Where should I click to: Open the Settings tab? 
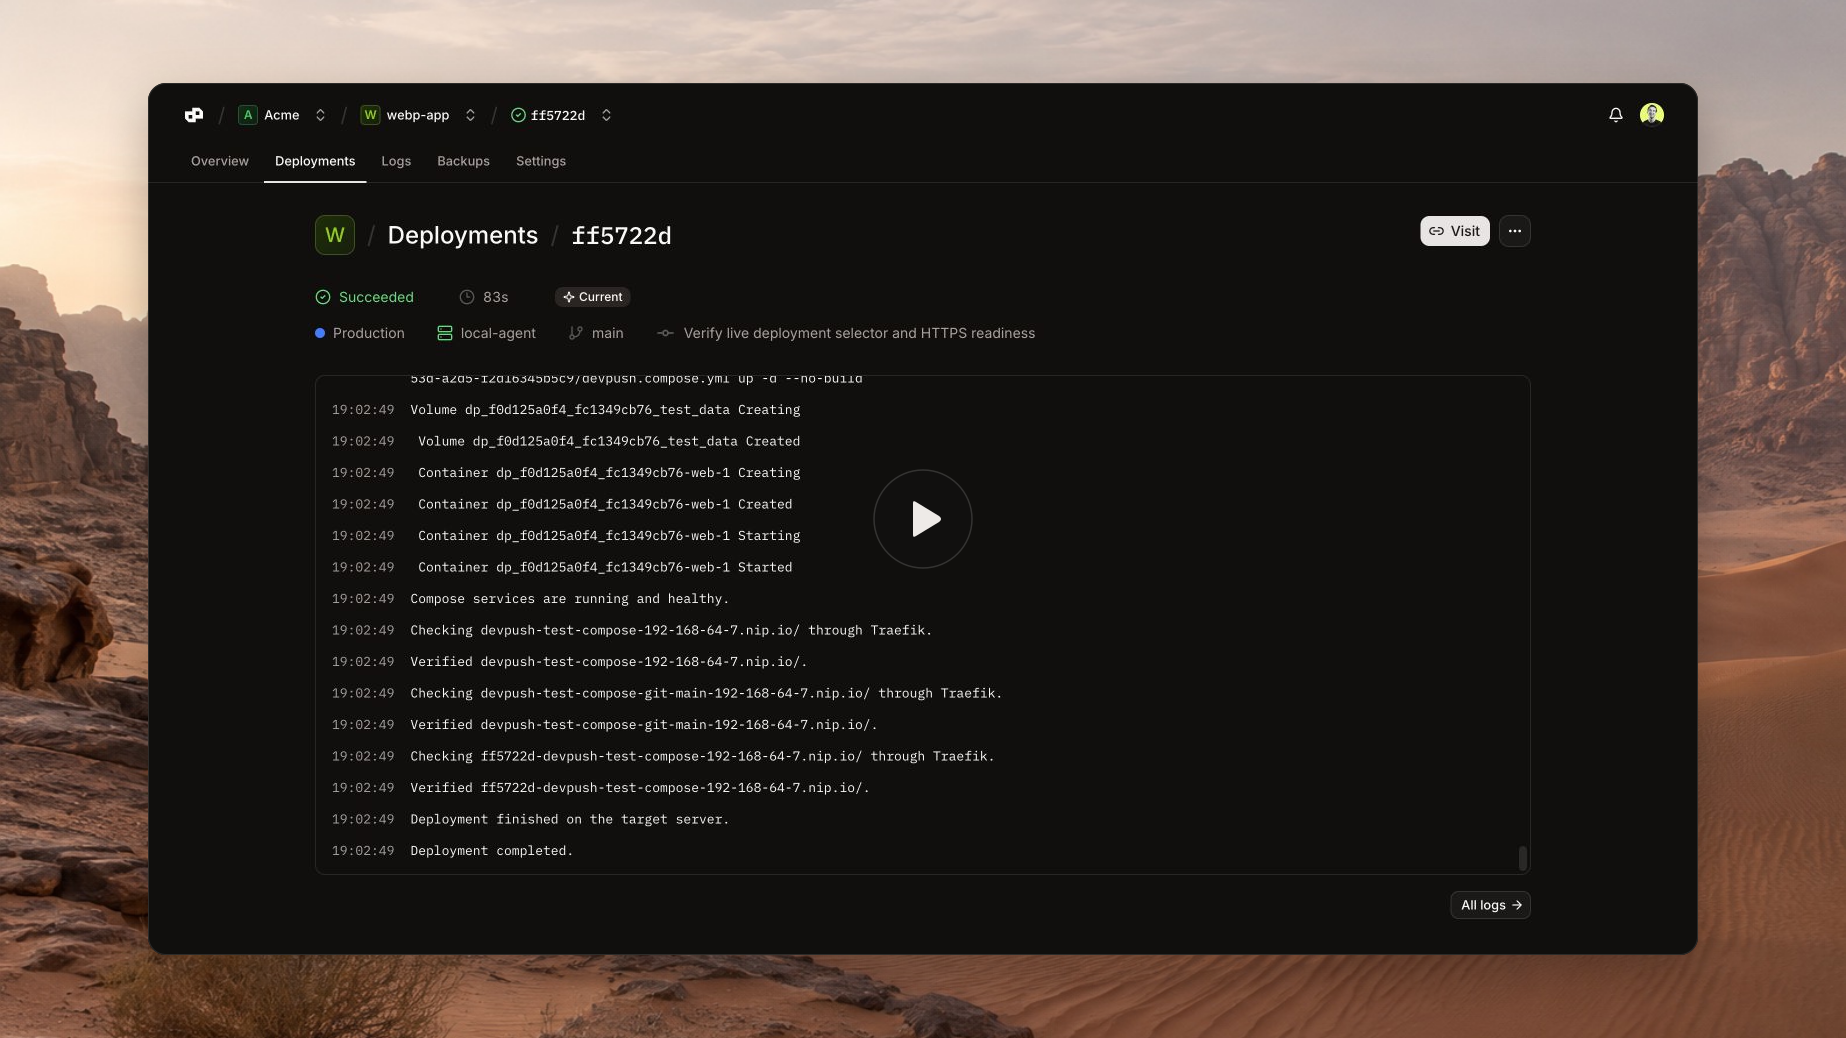(541, 161)
